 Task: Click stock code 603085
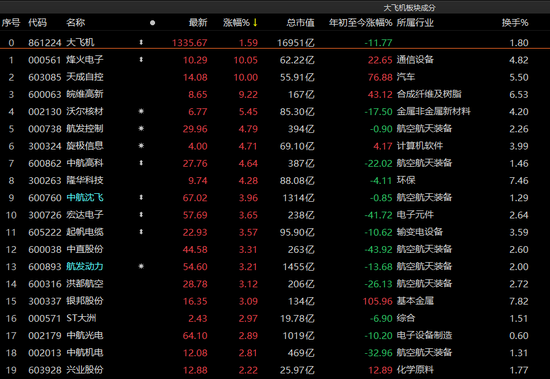pyautogui.click(x=45, y=77)
